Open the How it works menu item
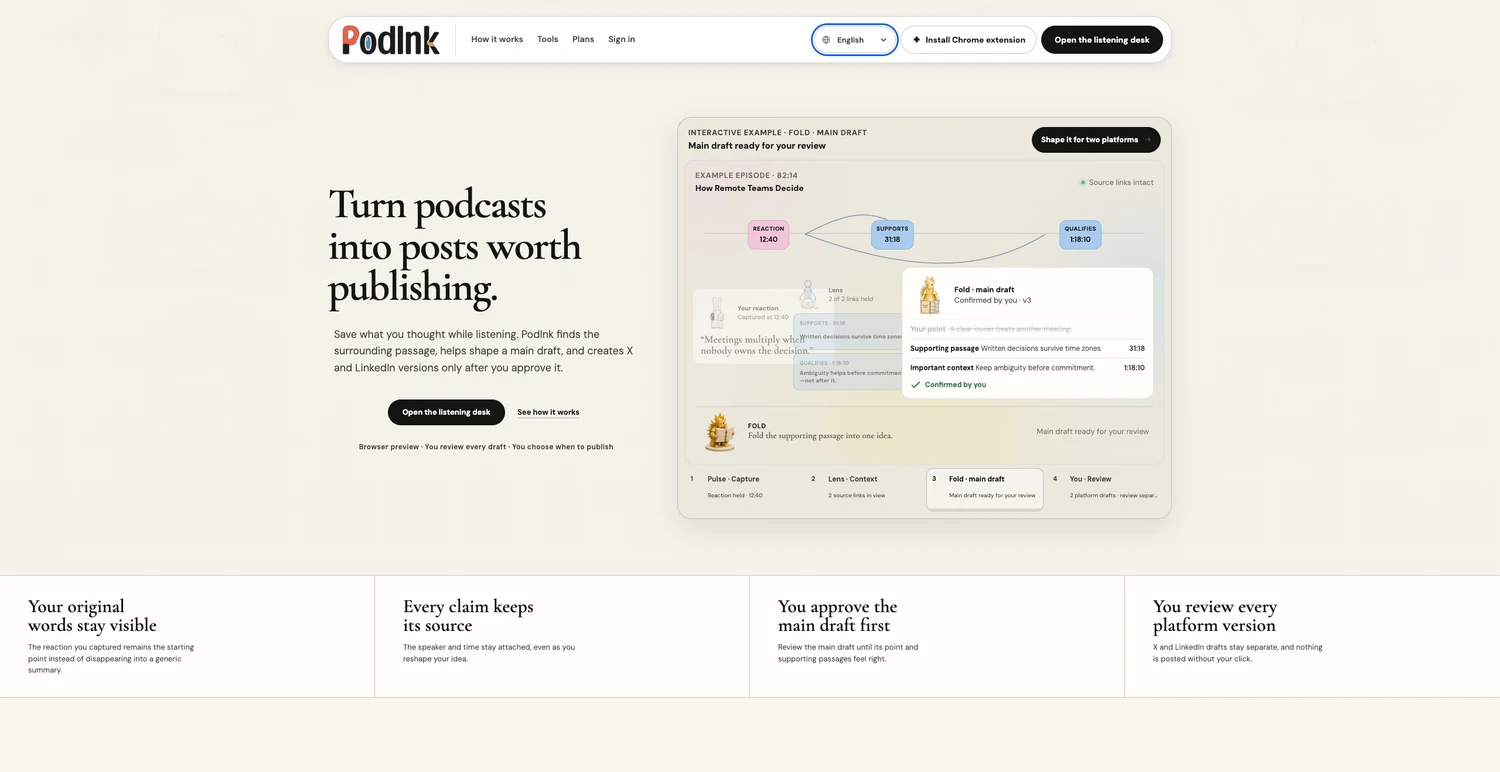This screenshot has width=1500, height=772. click(497, 39)
